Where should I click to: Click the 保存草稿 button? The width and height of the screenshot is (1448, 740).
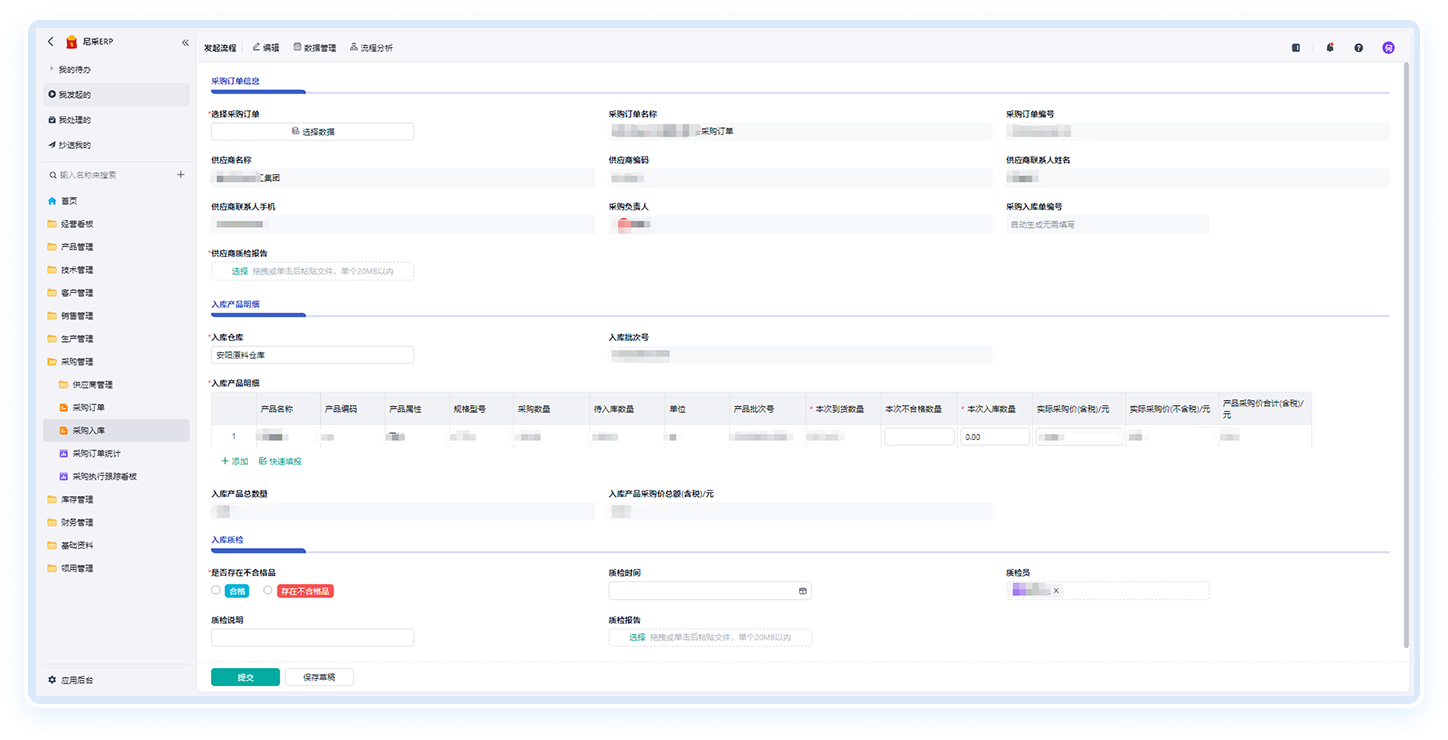pyautogui.click(x=319, y=677)
